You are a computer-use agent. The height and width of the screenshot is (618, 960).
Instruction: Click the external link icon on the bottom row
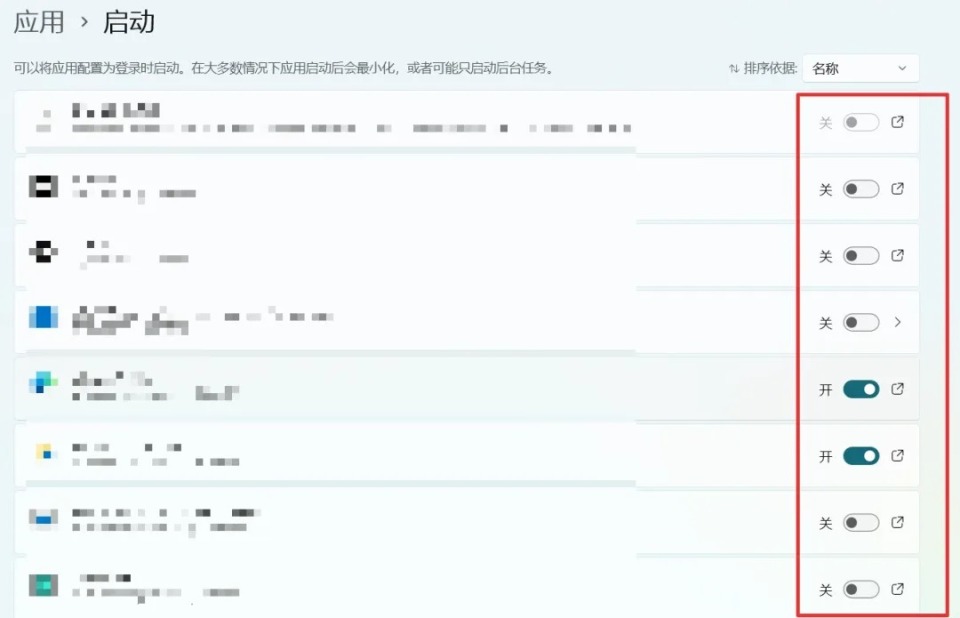(x=896, y=589)
